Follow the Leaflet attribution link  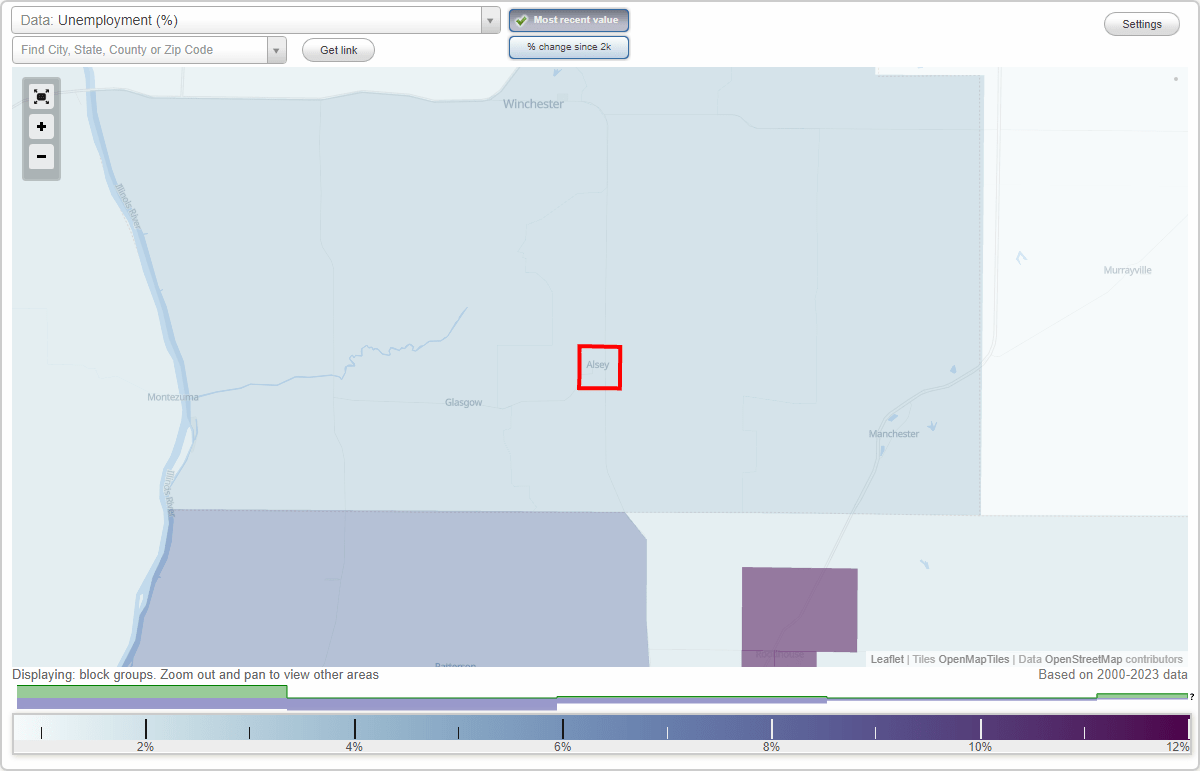pyautogui.click(x=887, y=659)
